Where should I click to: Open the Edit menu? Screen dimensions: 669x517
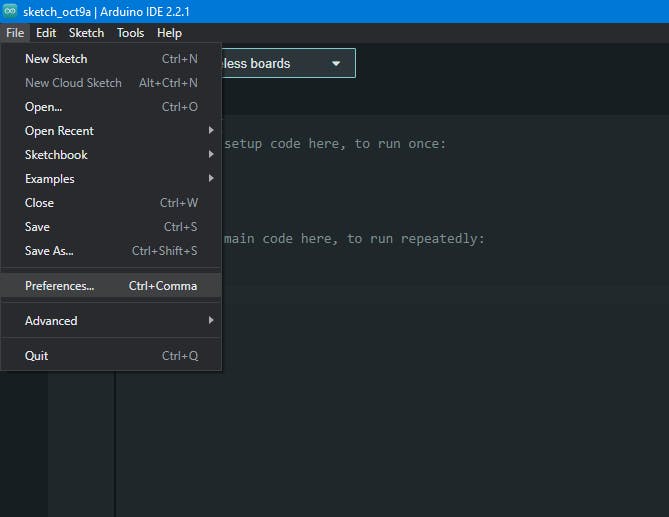(46, 33)
